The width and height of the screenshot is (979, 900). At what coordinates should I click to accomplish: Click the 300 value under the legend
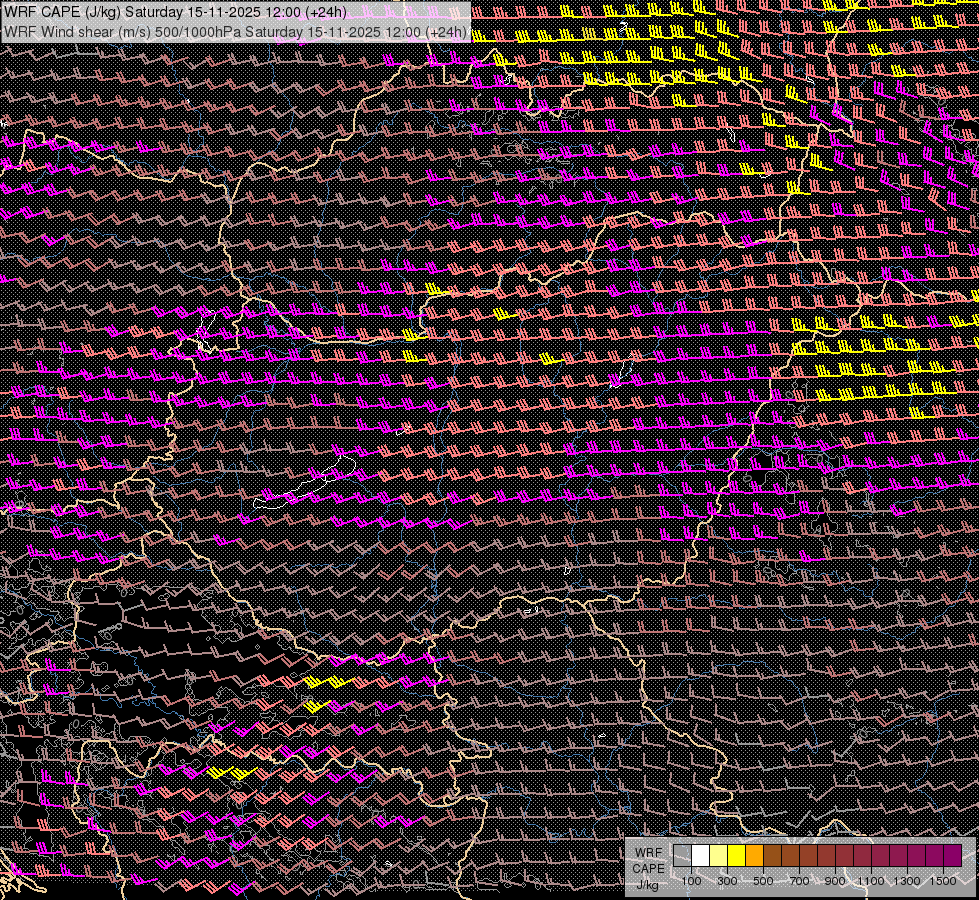click(727, 881)
